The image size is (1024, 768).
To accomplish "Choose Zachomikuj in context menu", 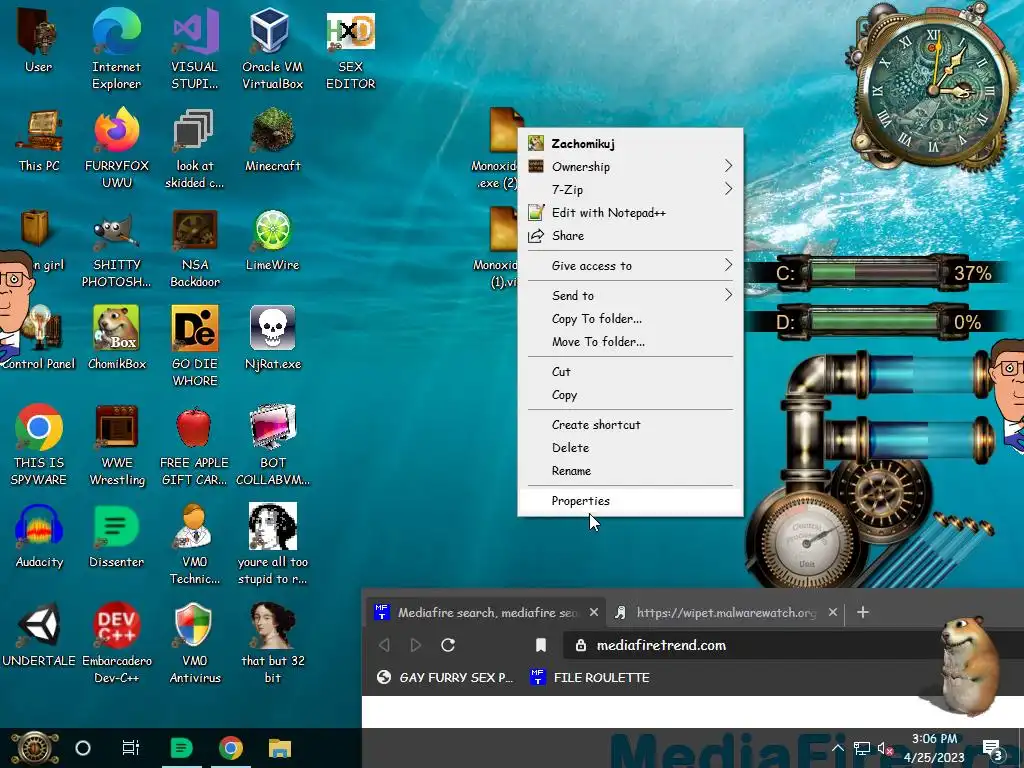I will (x=630, y=144).
